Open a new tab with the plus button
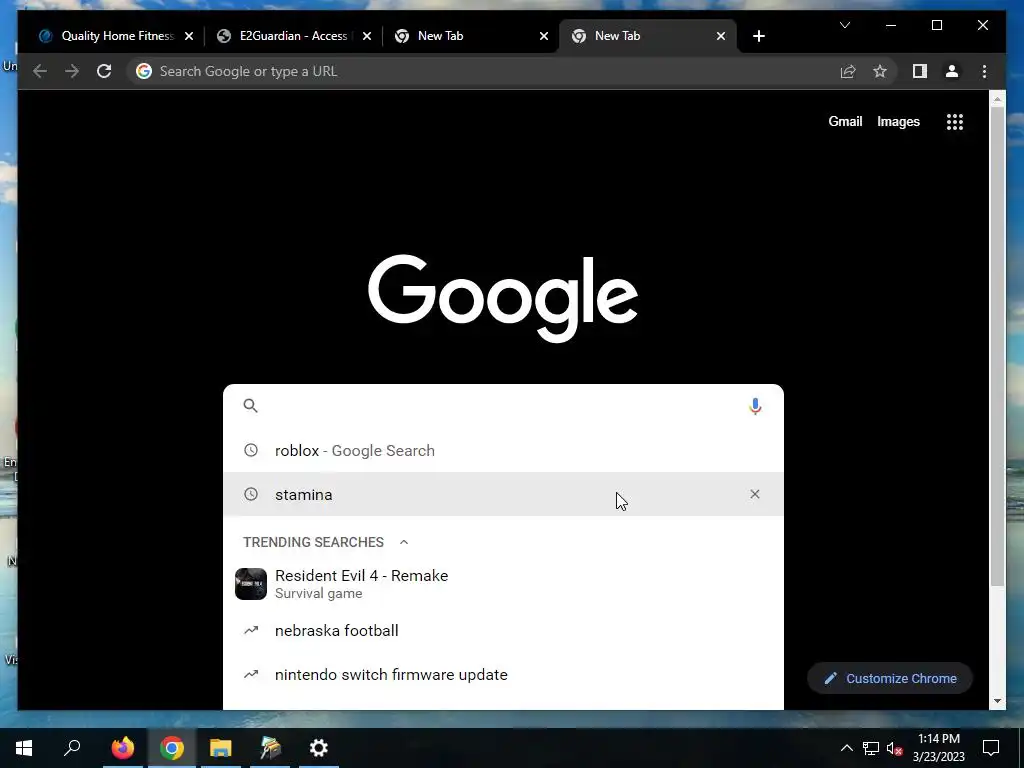 (758, 37)
